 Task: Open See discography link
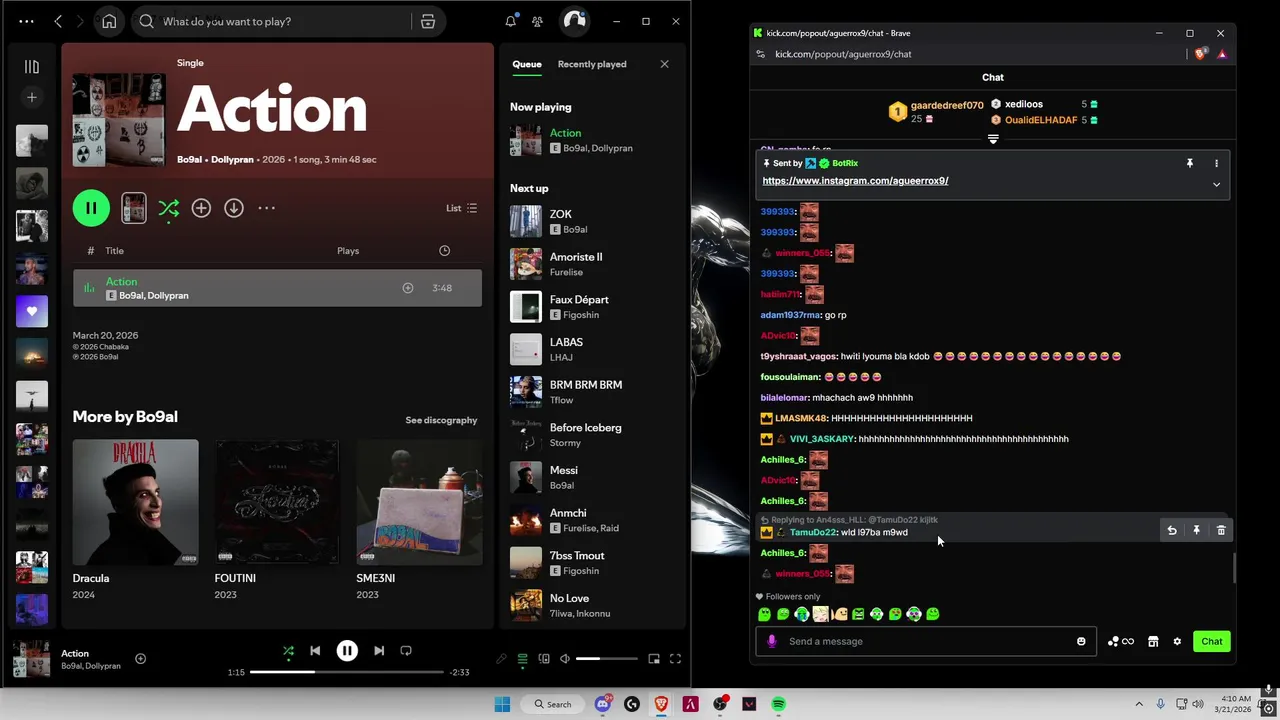click(x=441, y=420)
